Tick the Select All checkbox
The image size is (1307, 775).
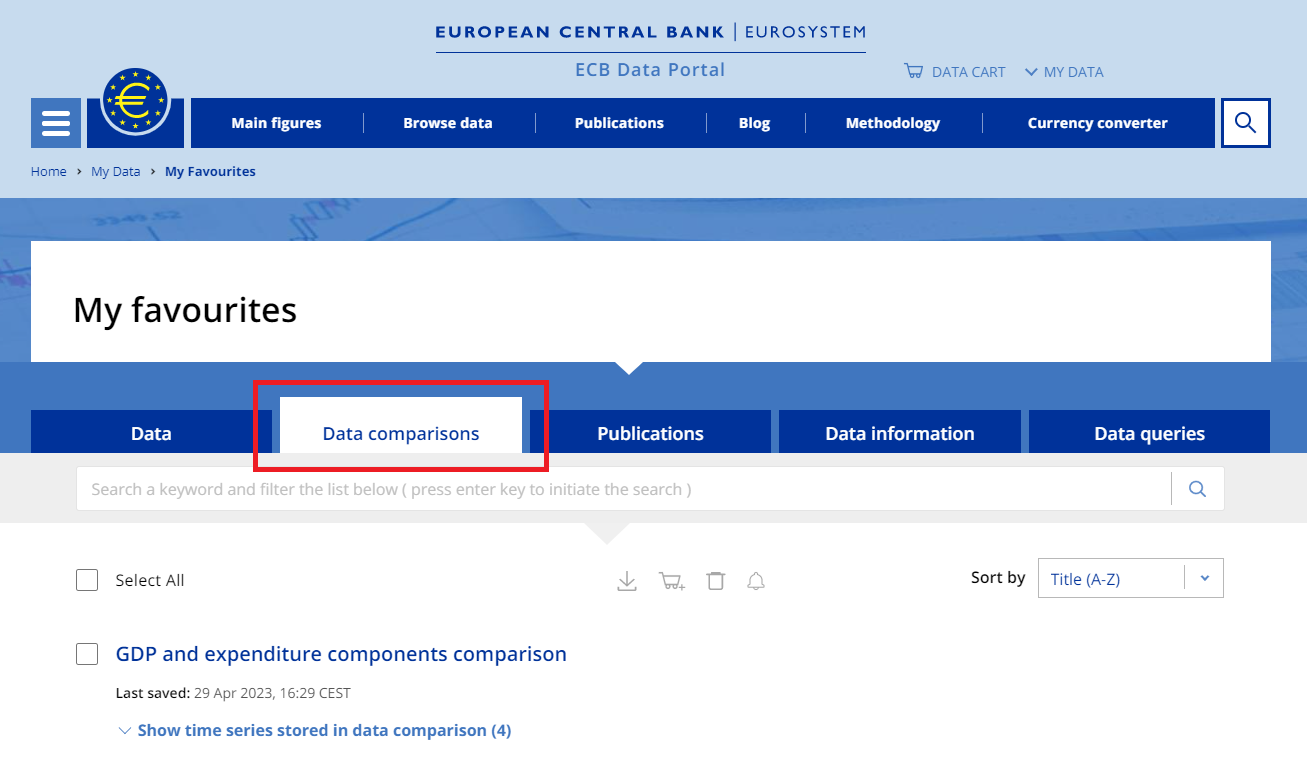coord(87,580)
